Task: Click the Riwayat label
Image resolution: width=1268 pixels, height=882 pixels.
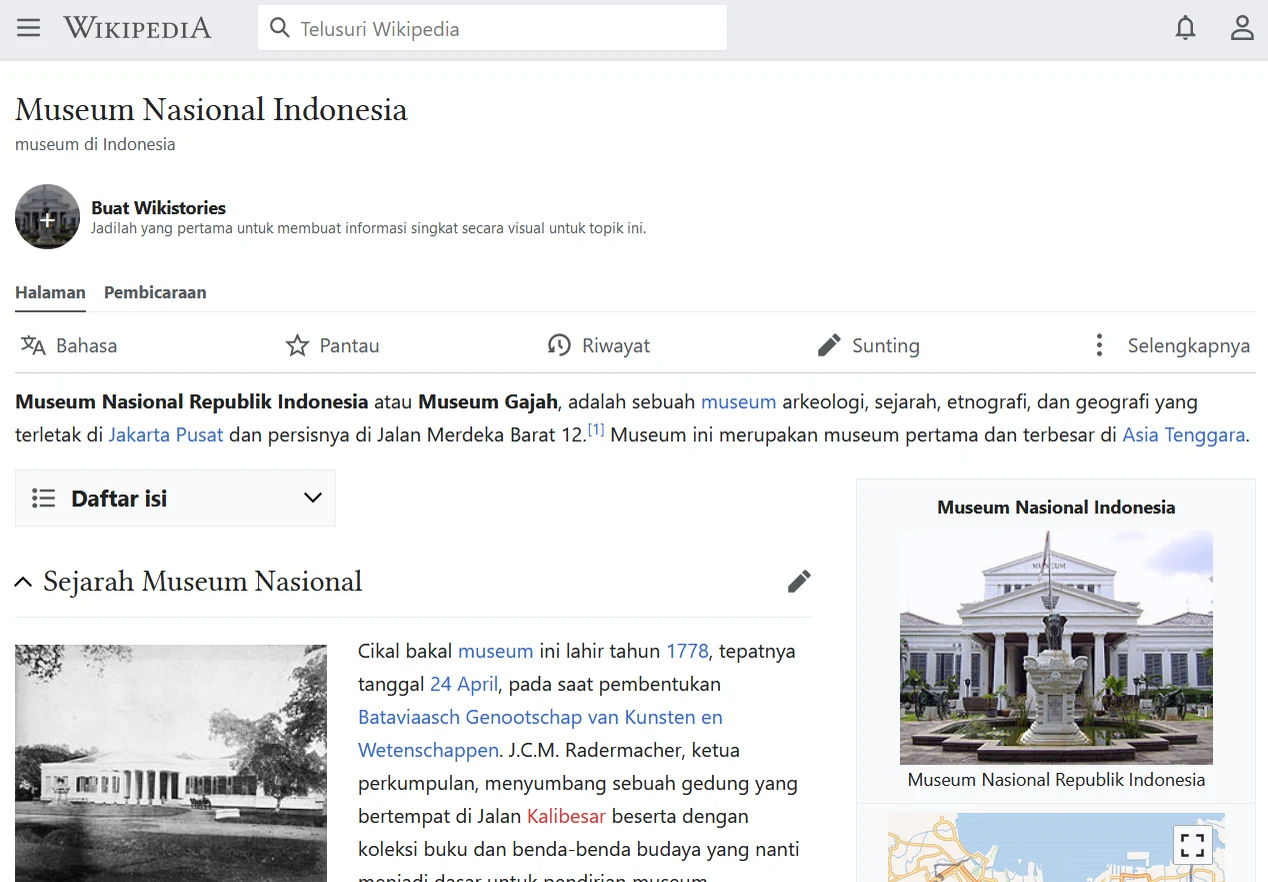Action: coord(616,346)
